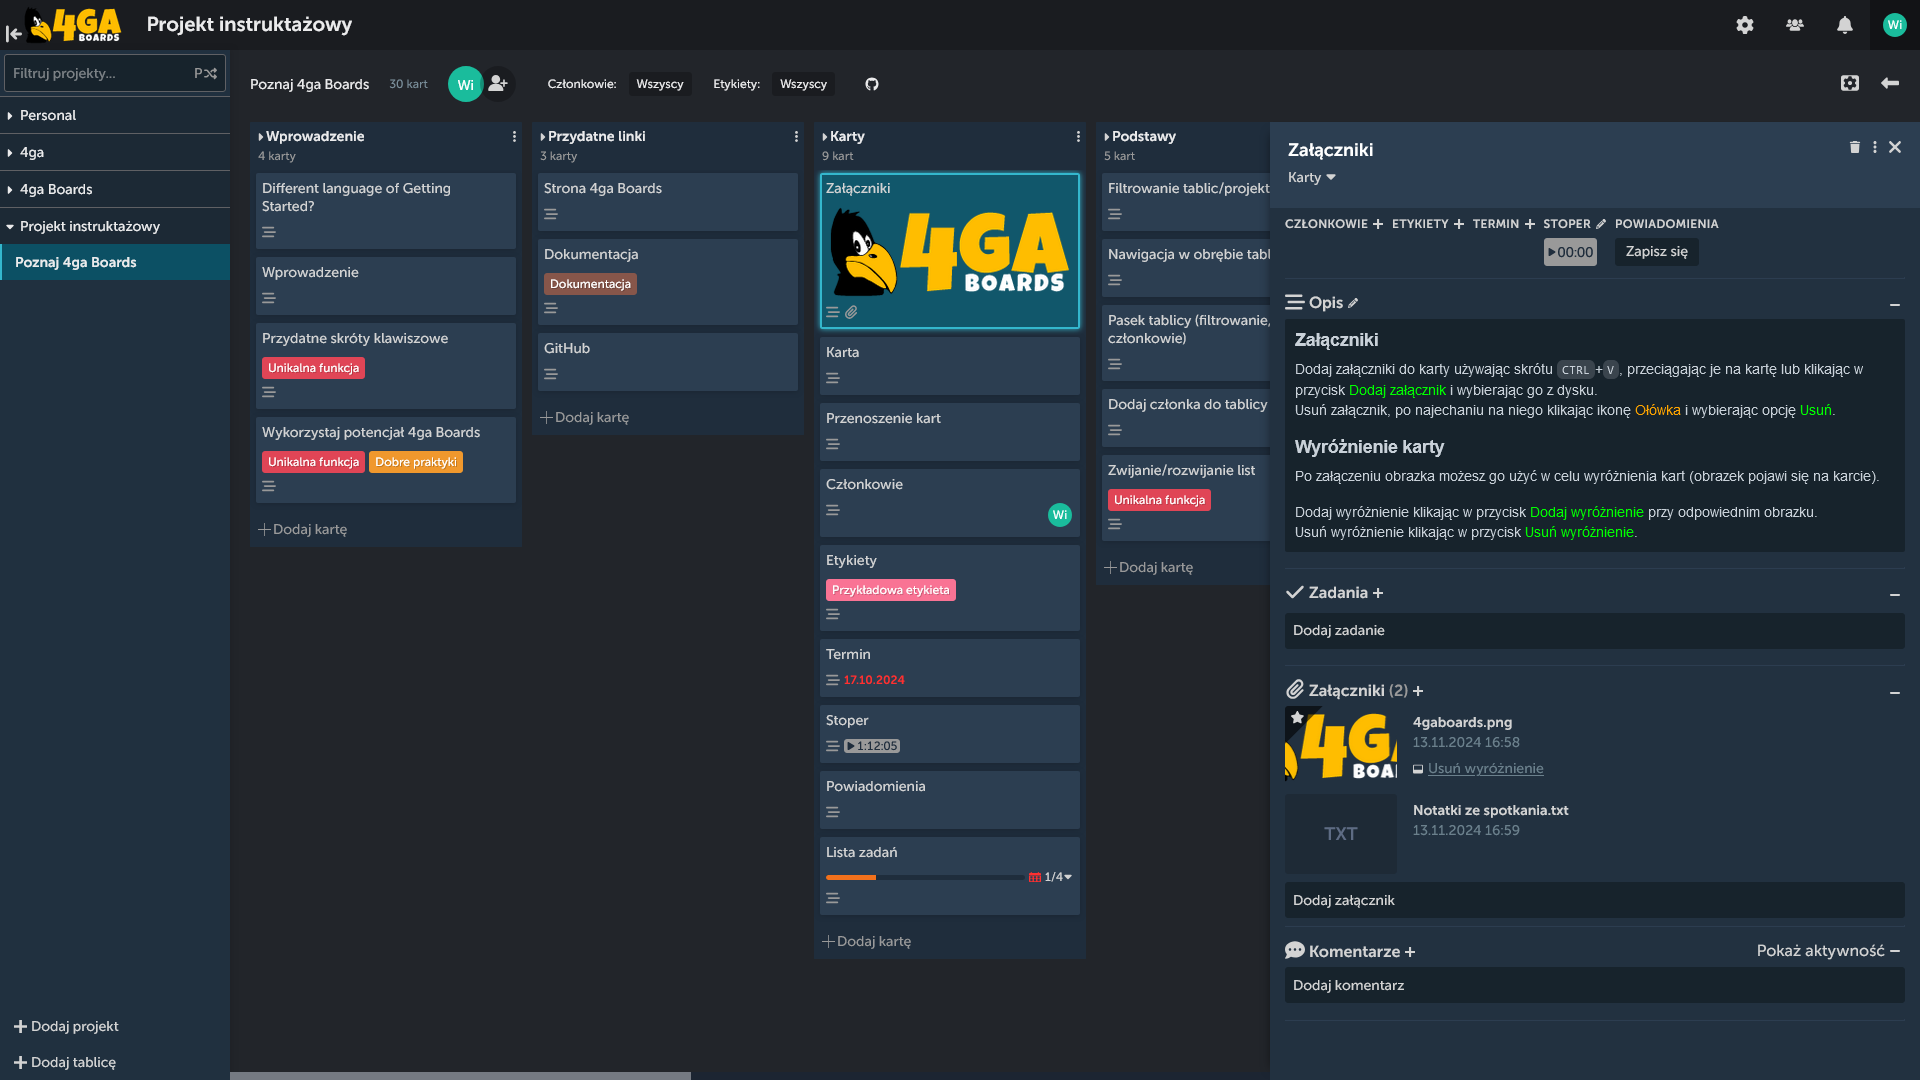The width and height of the screenshot is (1920, 1080).
Task: Add a card to the Wprowadzenie list
Action: [x=303, y=529]
